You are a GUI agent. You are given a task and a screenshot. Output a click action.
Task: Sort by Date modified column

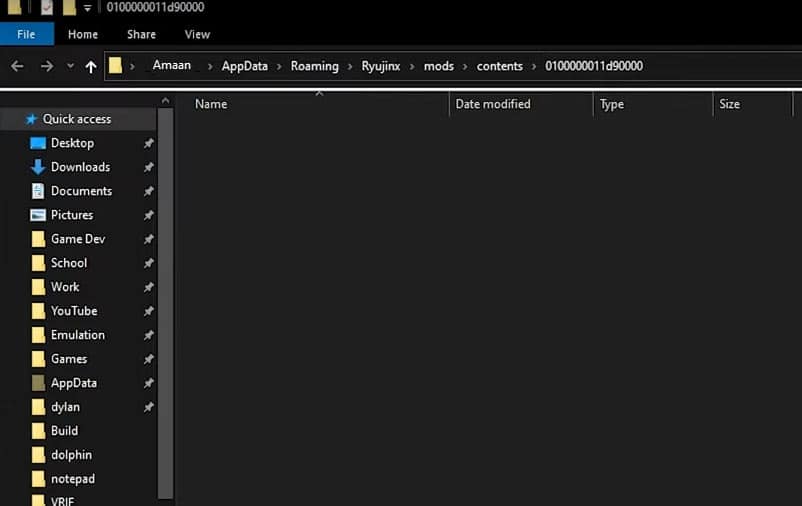(492, 104)
